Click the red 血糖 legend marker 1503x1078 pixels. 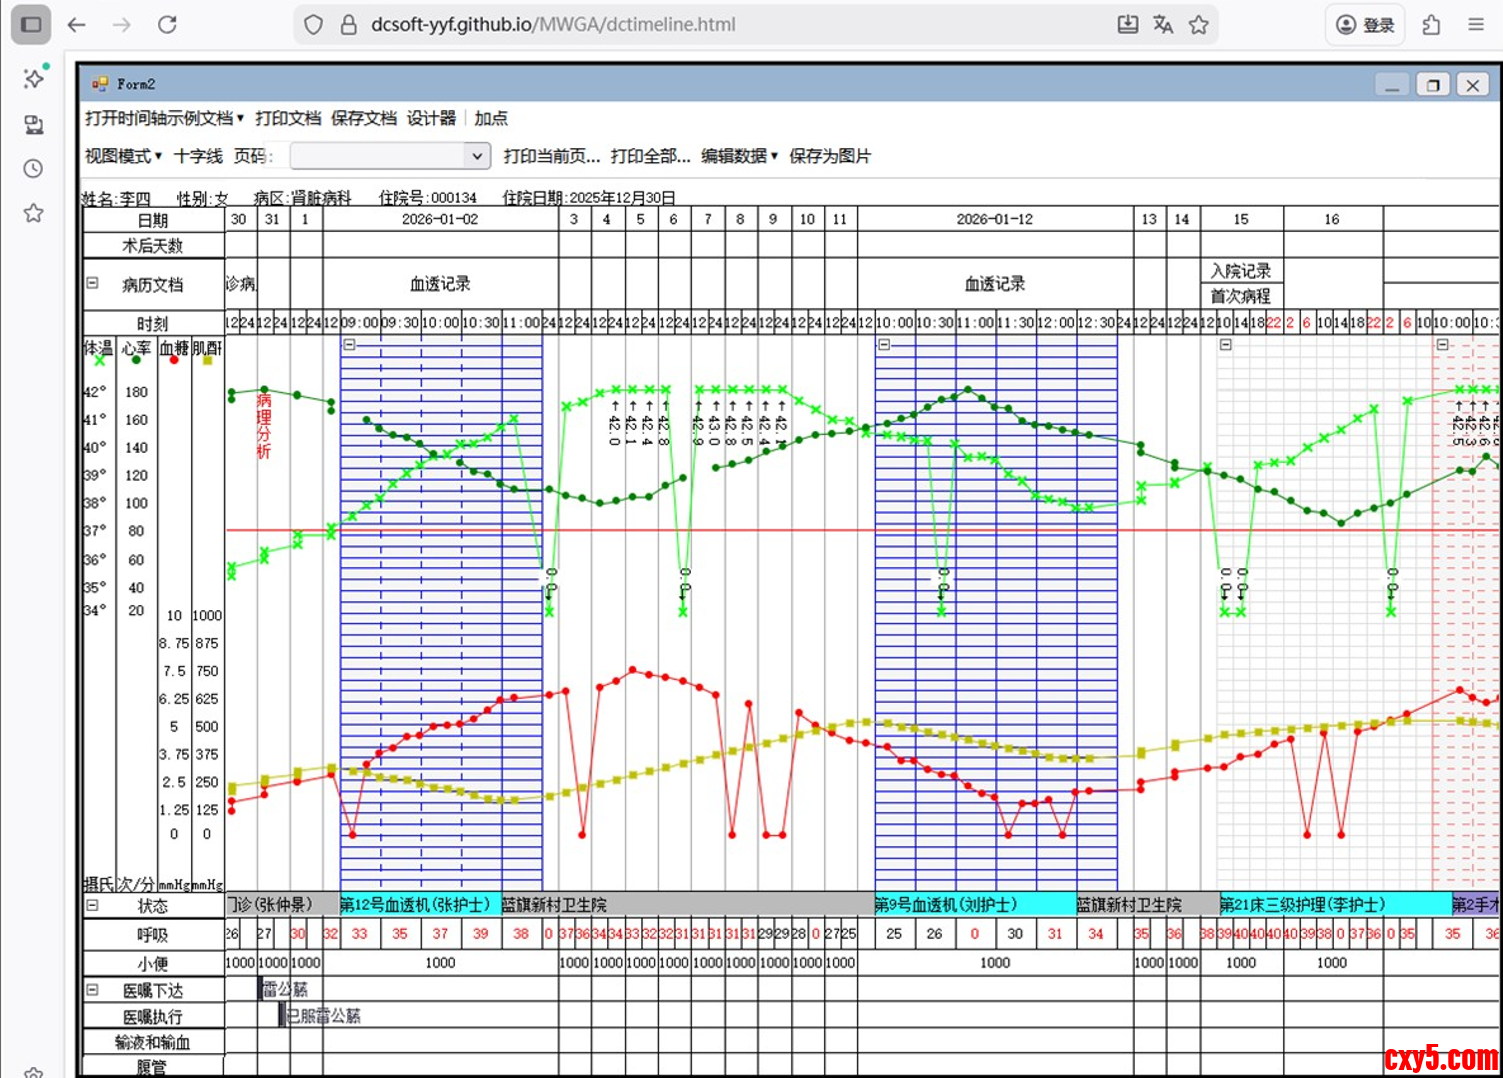click(174, 360)
